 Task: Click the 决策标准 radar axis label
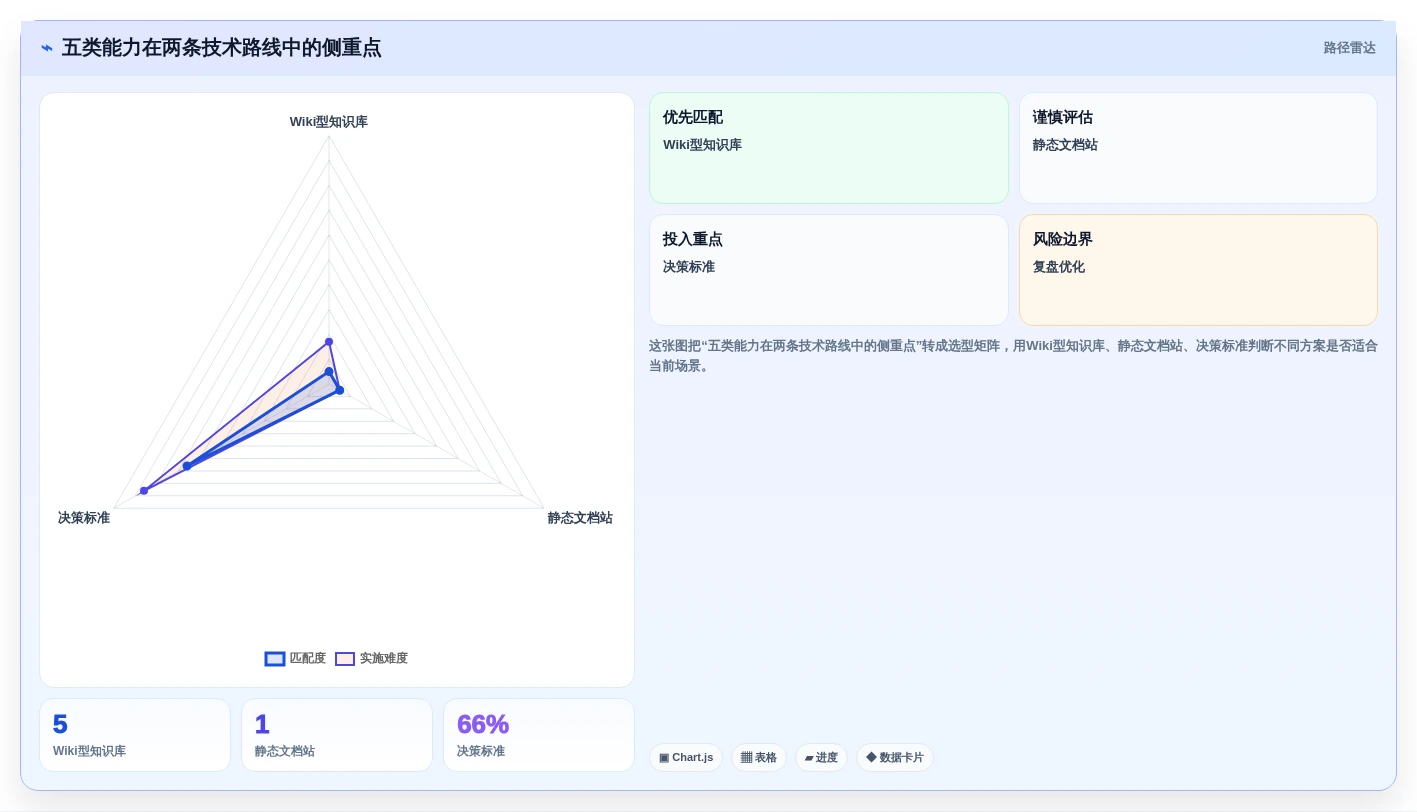point(84,518)
